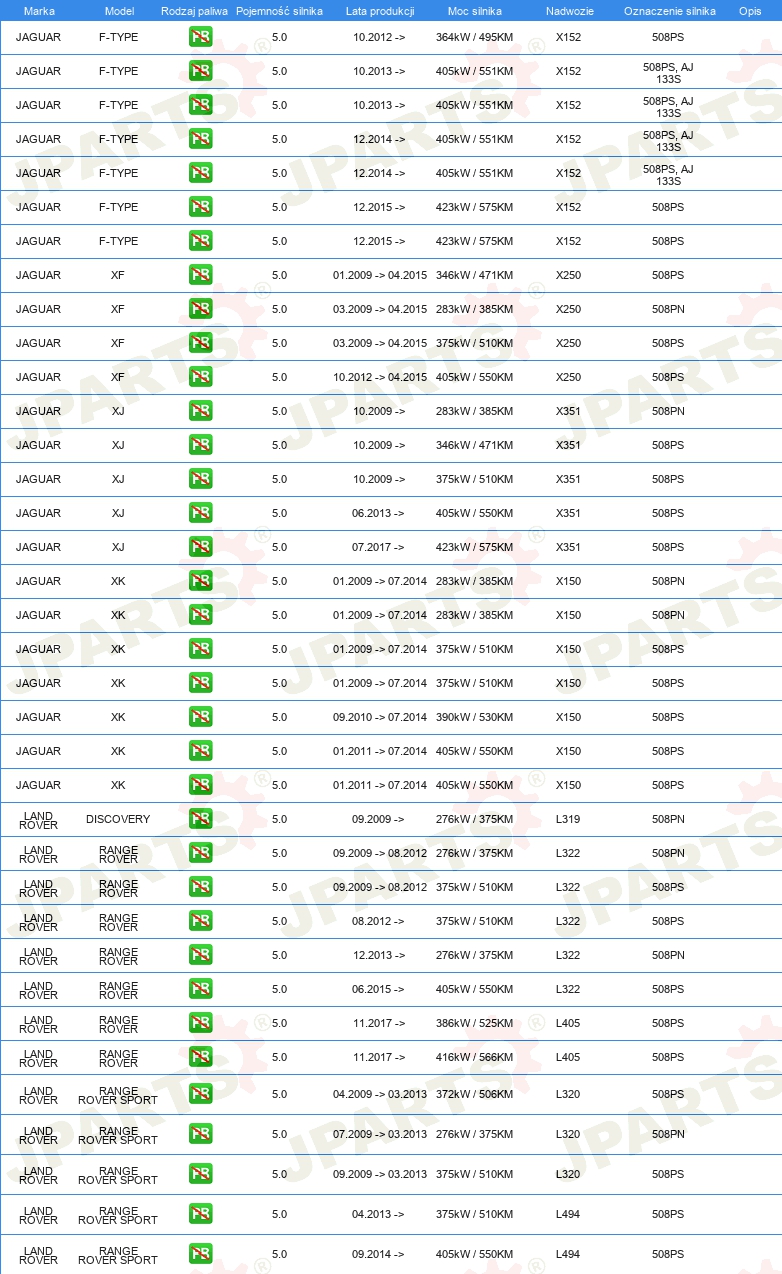The width and height of the screenshot is (782, 1274).
Task: Click the Moc silnika column header
Action: click(475, 10)
